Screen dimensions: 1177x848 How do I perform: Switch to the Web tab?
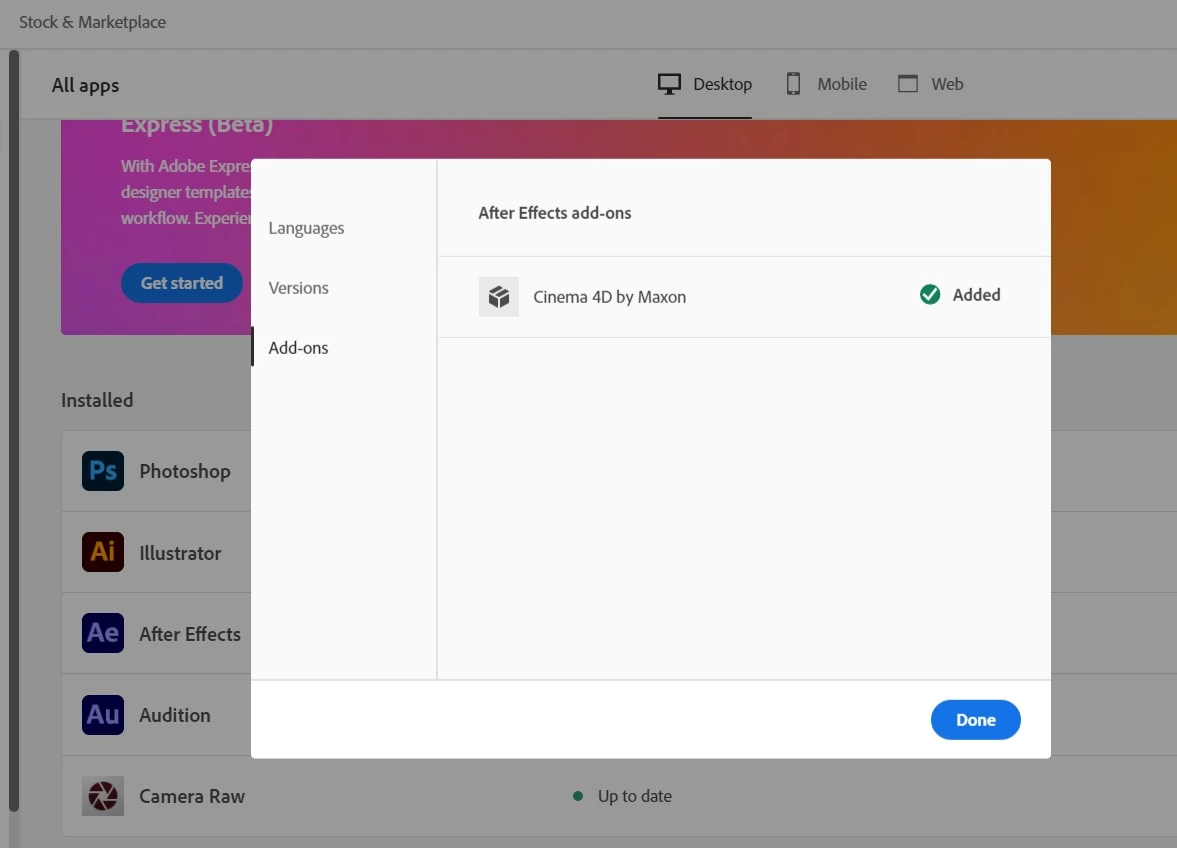point(931,84)
